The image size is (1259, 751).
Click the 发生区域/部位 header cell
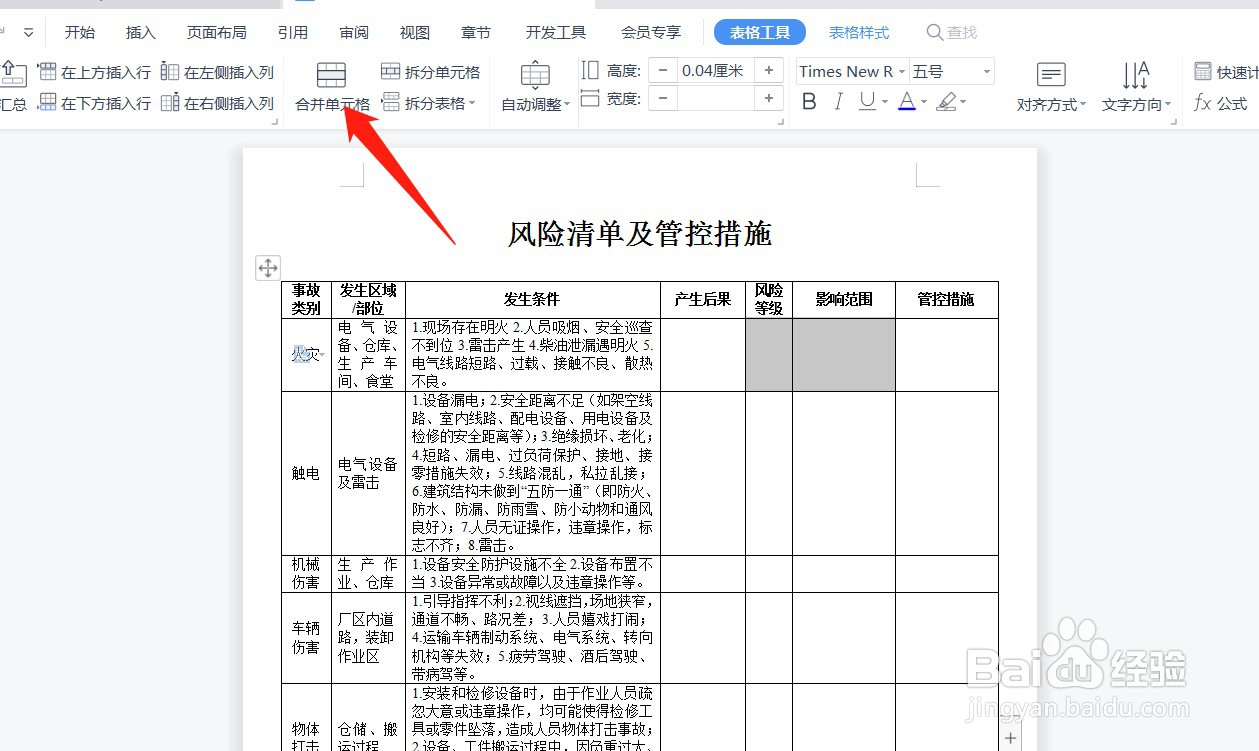[x=368, y=299]
